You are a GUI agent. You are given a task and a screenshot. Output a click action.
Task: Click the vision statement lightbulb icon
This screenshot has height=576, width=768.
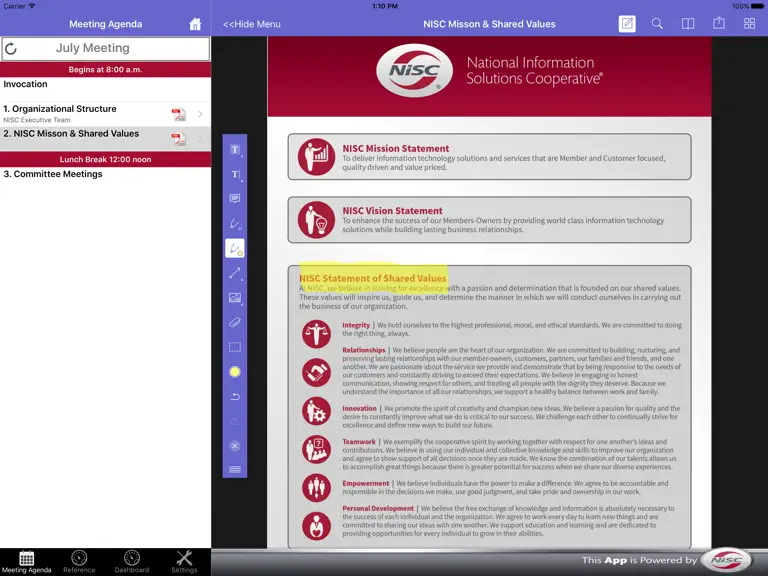316,220
